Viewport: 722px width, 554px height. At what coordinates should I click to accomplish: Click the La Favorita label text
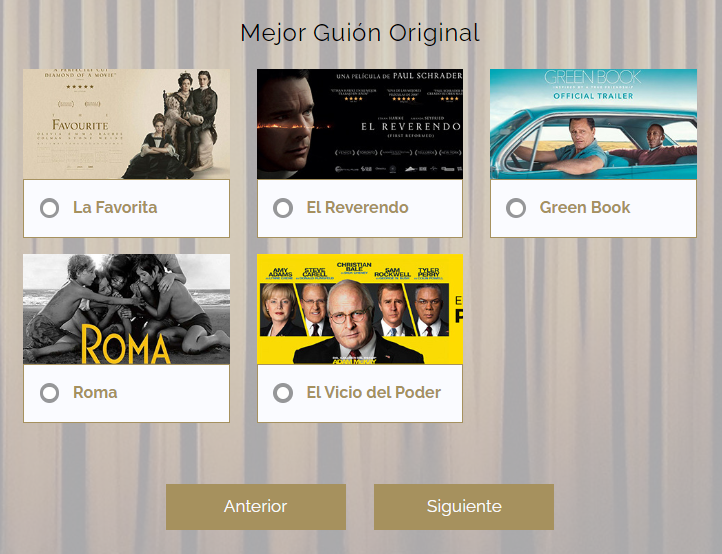point(115,208)
